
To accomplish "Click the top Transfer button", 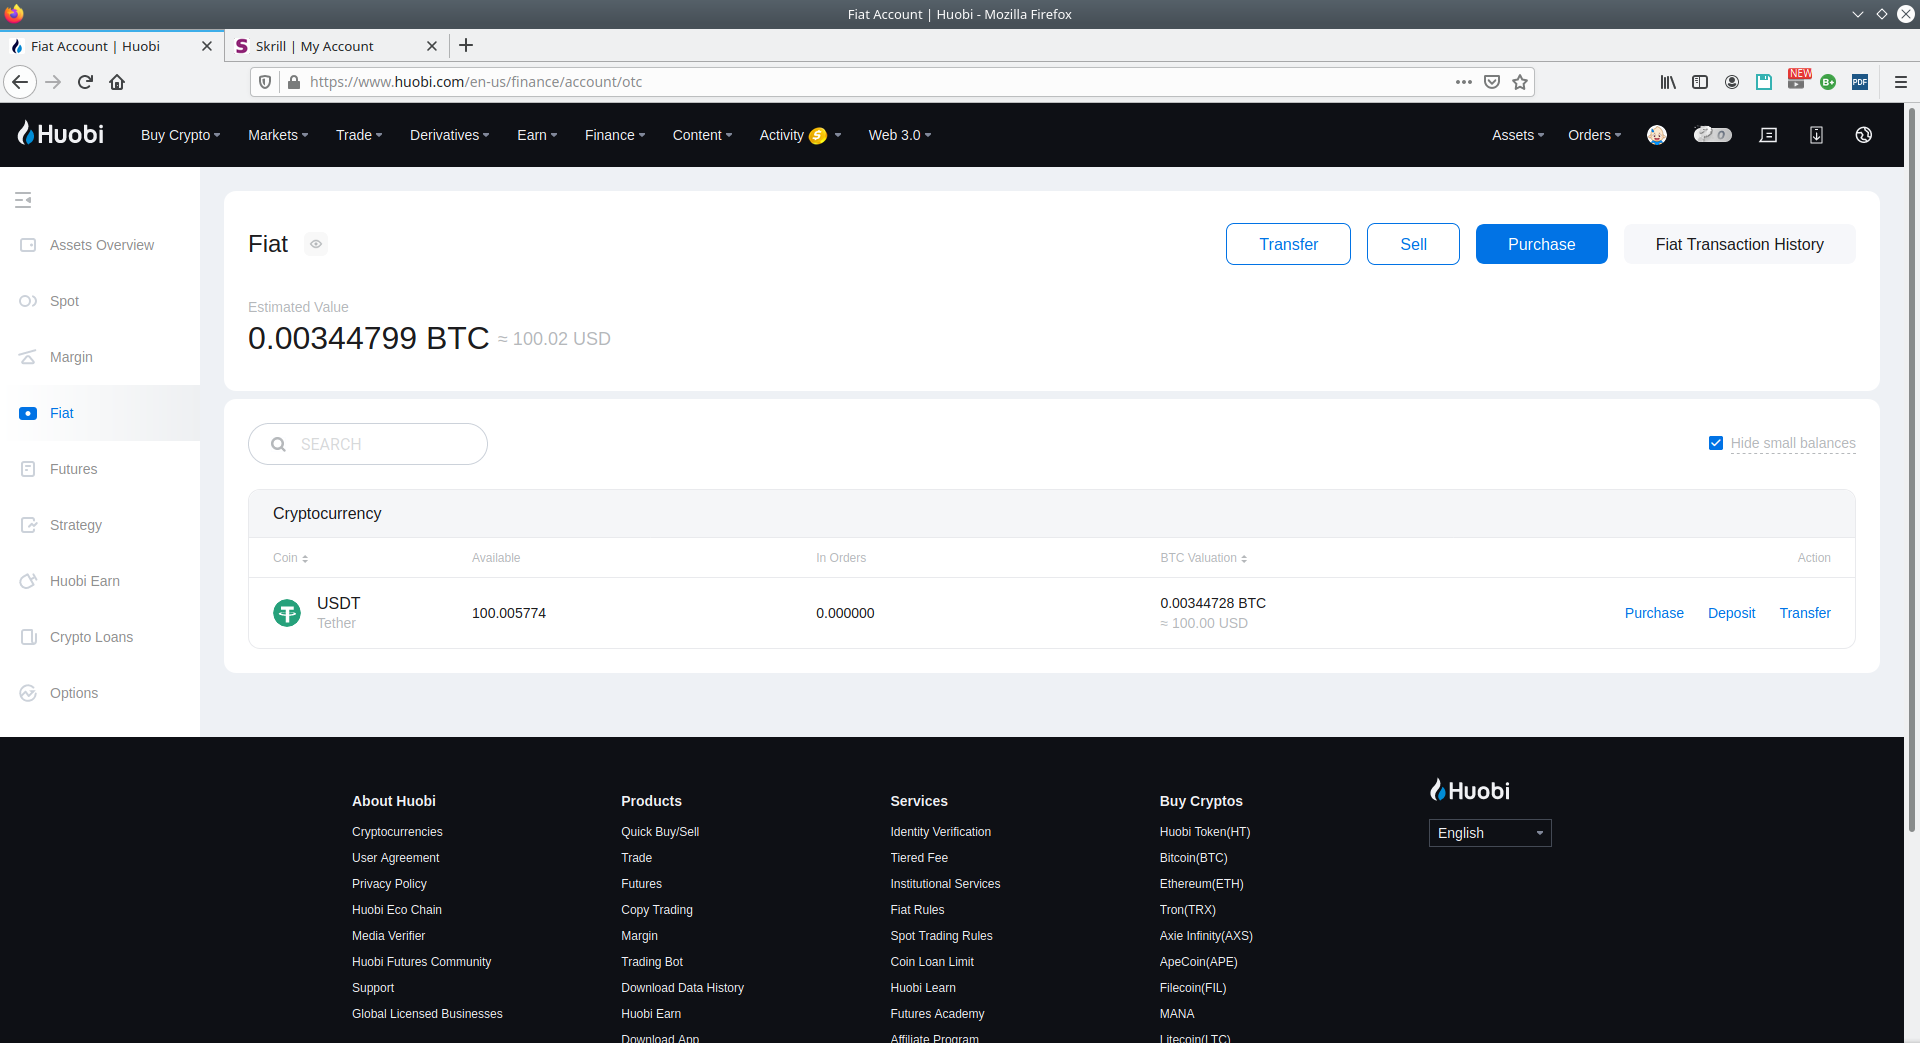I will coord(1288,244).
